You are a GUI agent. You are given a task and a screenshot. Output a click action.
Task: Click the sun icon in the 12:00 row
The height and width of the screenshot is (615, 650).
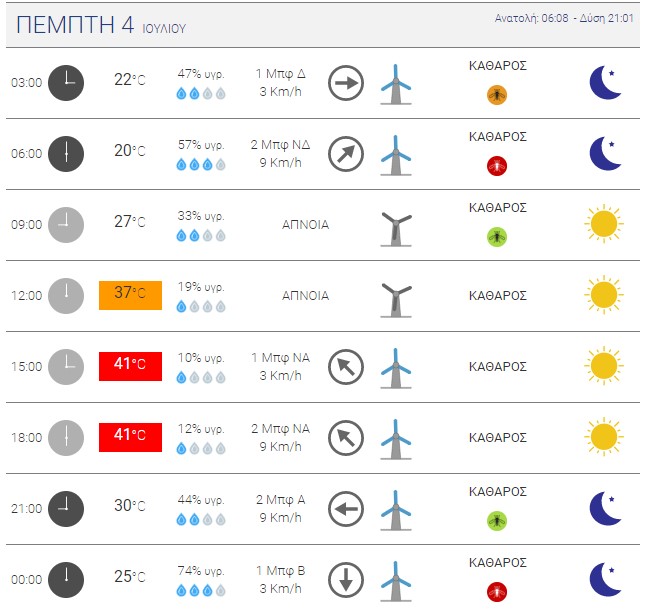(603, 295)
